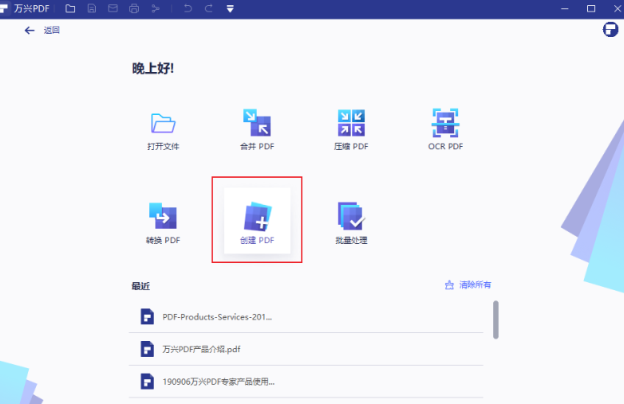Minimize the 万兴PDF window
Image resolution: width=624 pixels, height=404 pixels.
565,8
